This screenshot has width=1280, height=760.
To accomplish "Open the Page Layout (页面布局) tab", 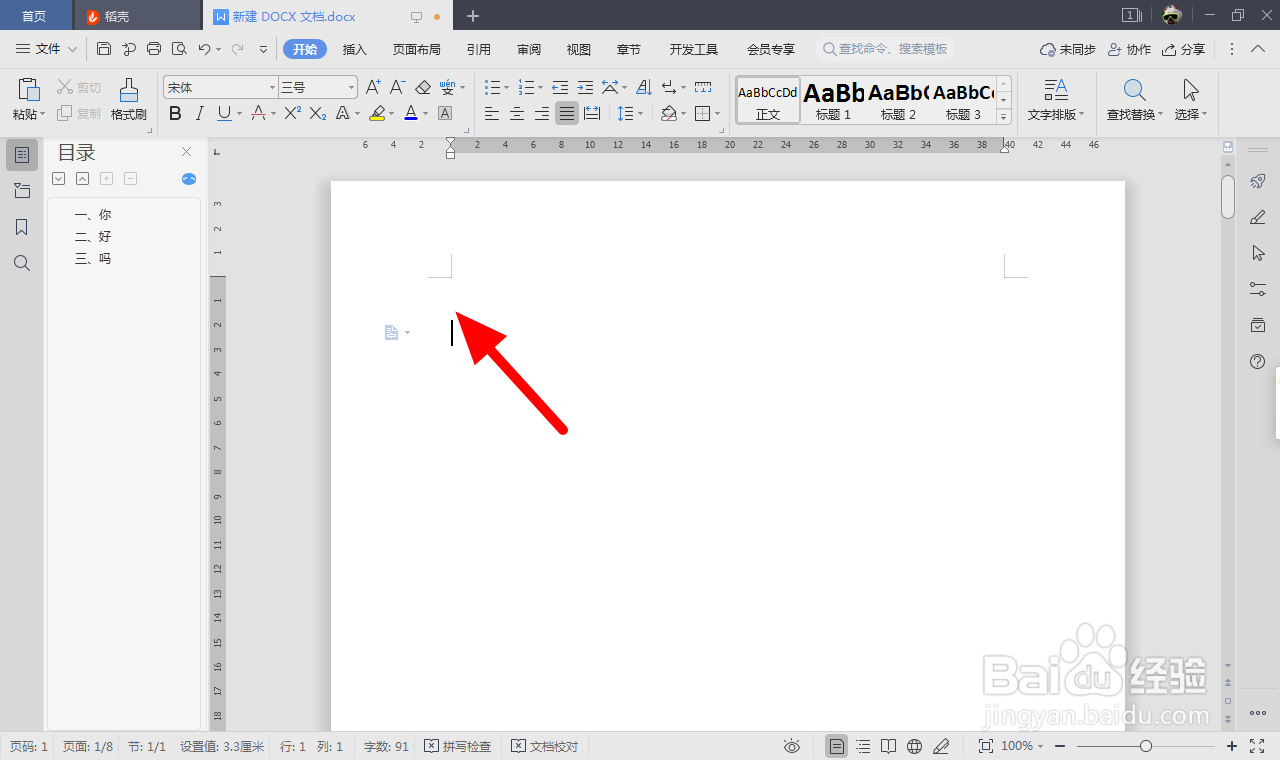I will click(x=417, y=49).
